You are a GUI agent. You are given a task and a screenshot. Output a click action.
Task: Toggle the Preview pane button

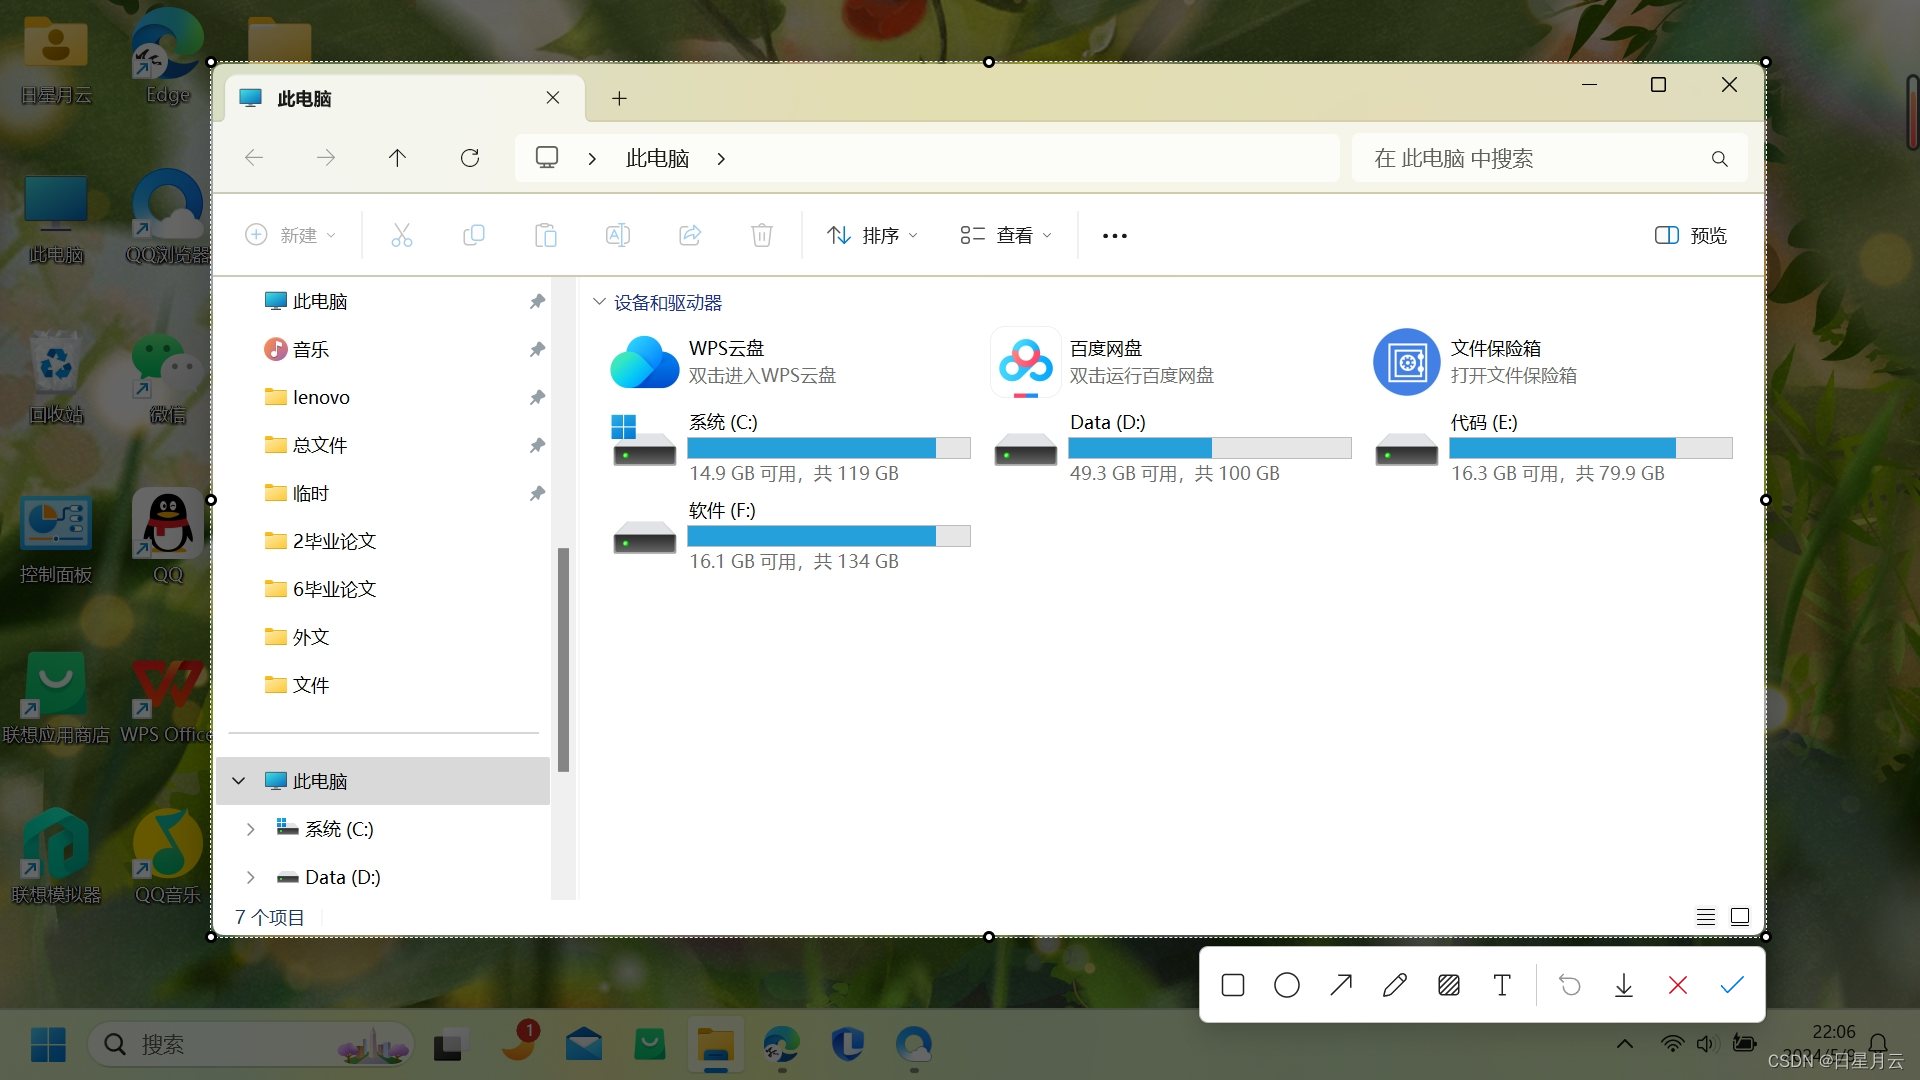(1691, 235)
